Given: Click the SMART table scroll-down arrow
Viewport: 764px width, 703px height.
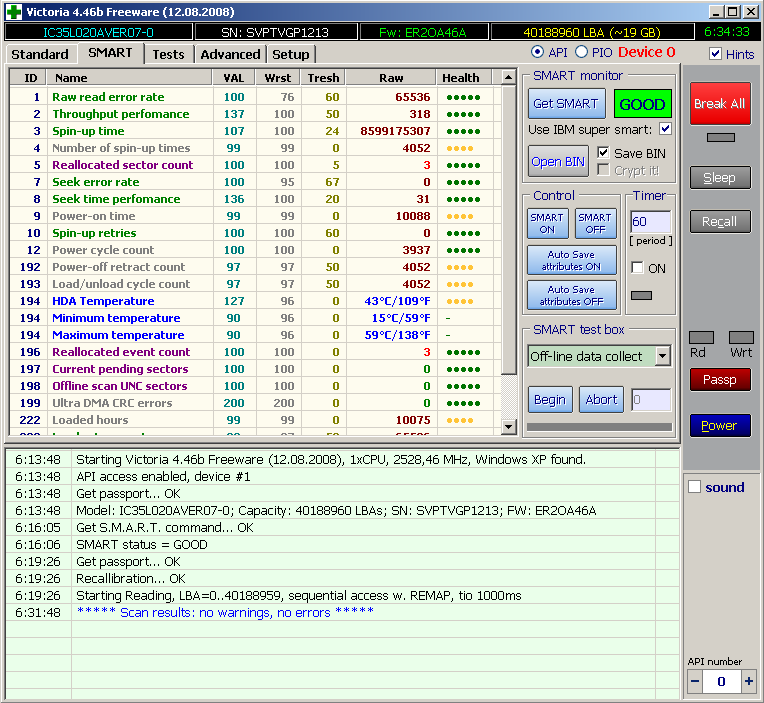Looking at the screenshot, I should 508,427.
